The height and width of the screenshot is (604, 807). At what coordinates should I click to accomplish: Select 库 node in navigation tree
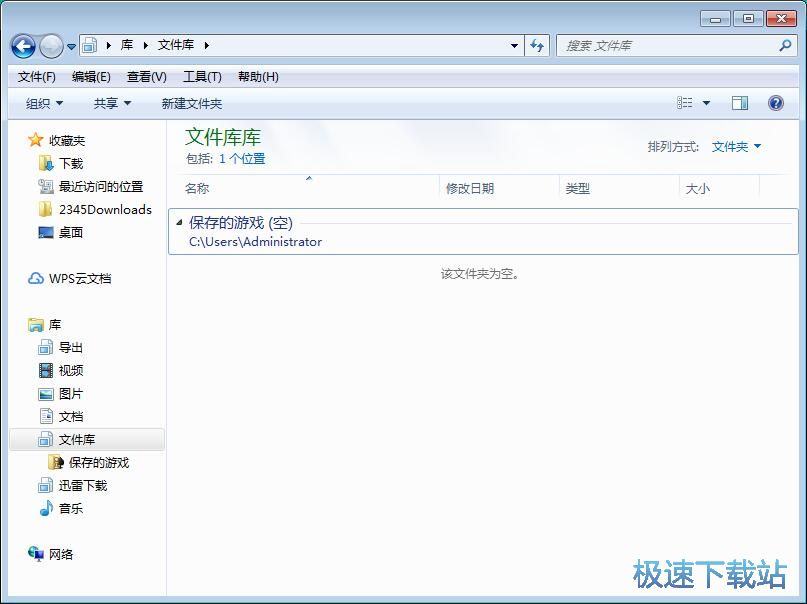click(x=45, y=325)
